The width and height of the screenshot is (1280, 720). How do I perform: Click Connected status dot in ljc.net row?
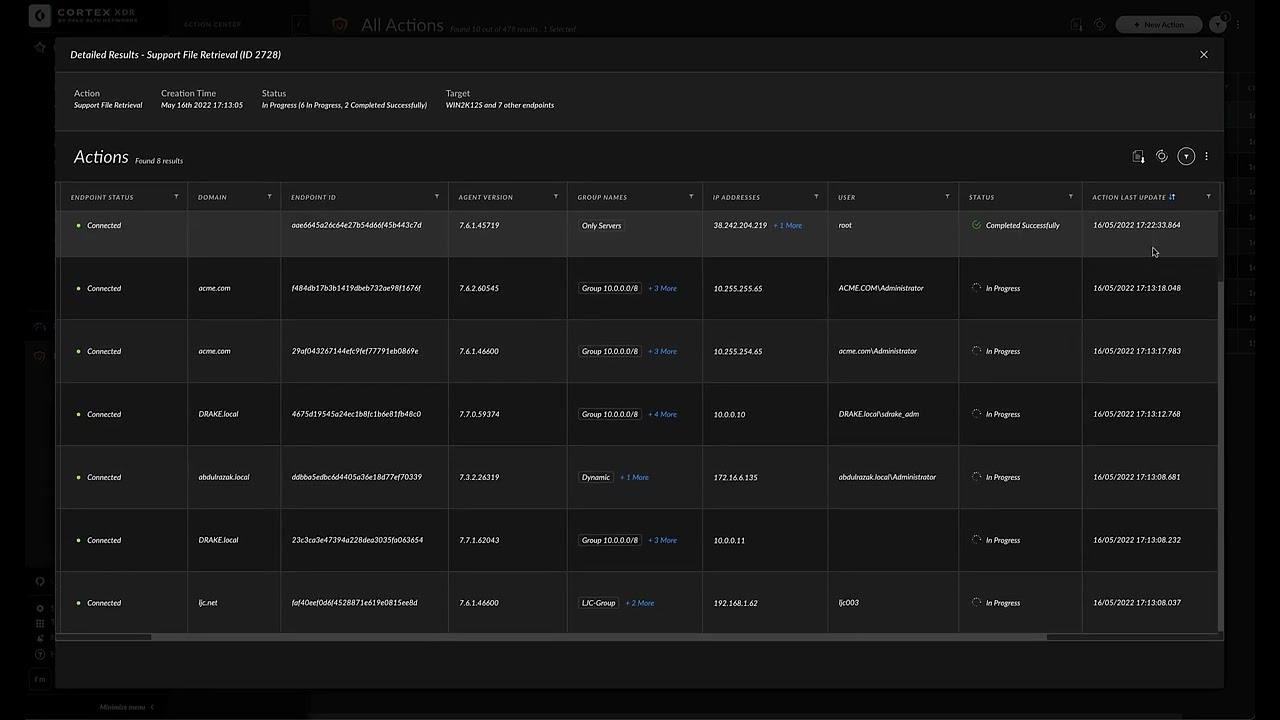79,603
